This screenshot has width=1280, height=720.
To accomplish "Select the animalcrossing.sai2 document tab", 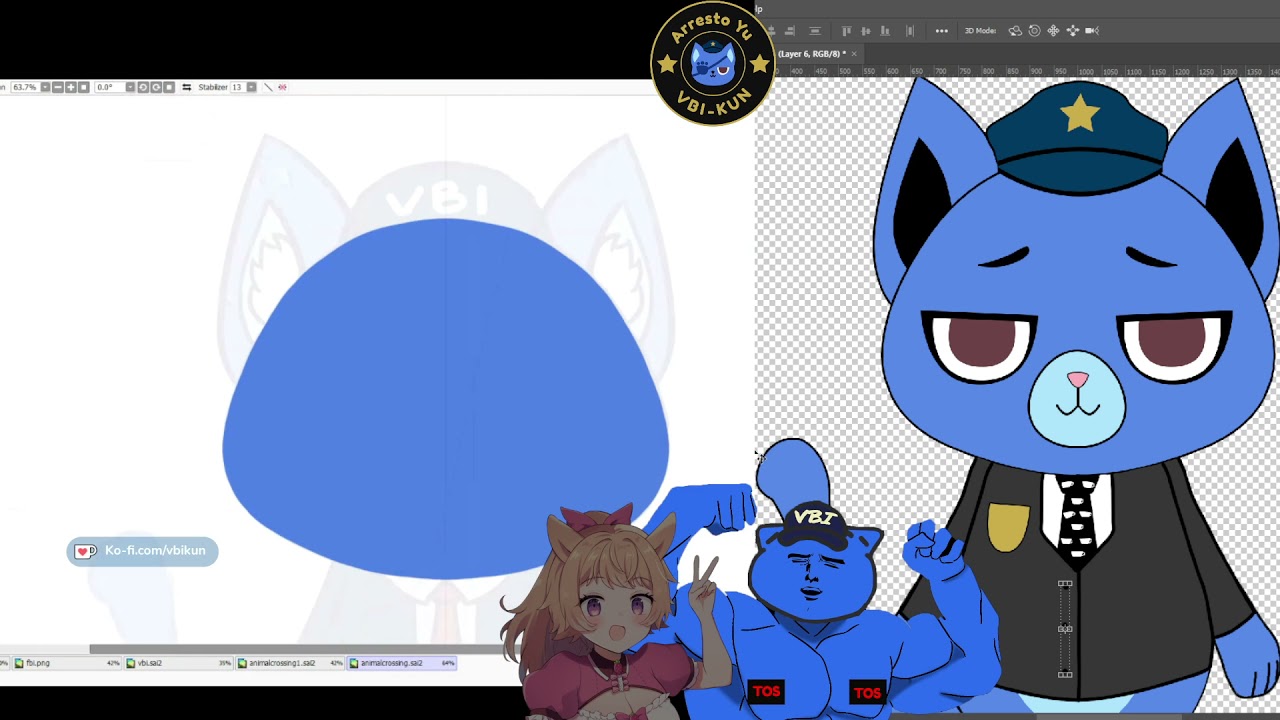I will tap(402, 663).
